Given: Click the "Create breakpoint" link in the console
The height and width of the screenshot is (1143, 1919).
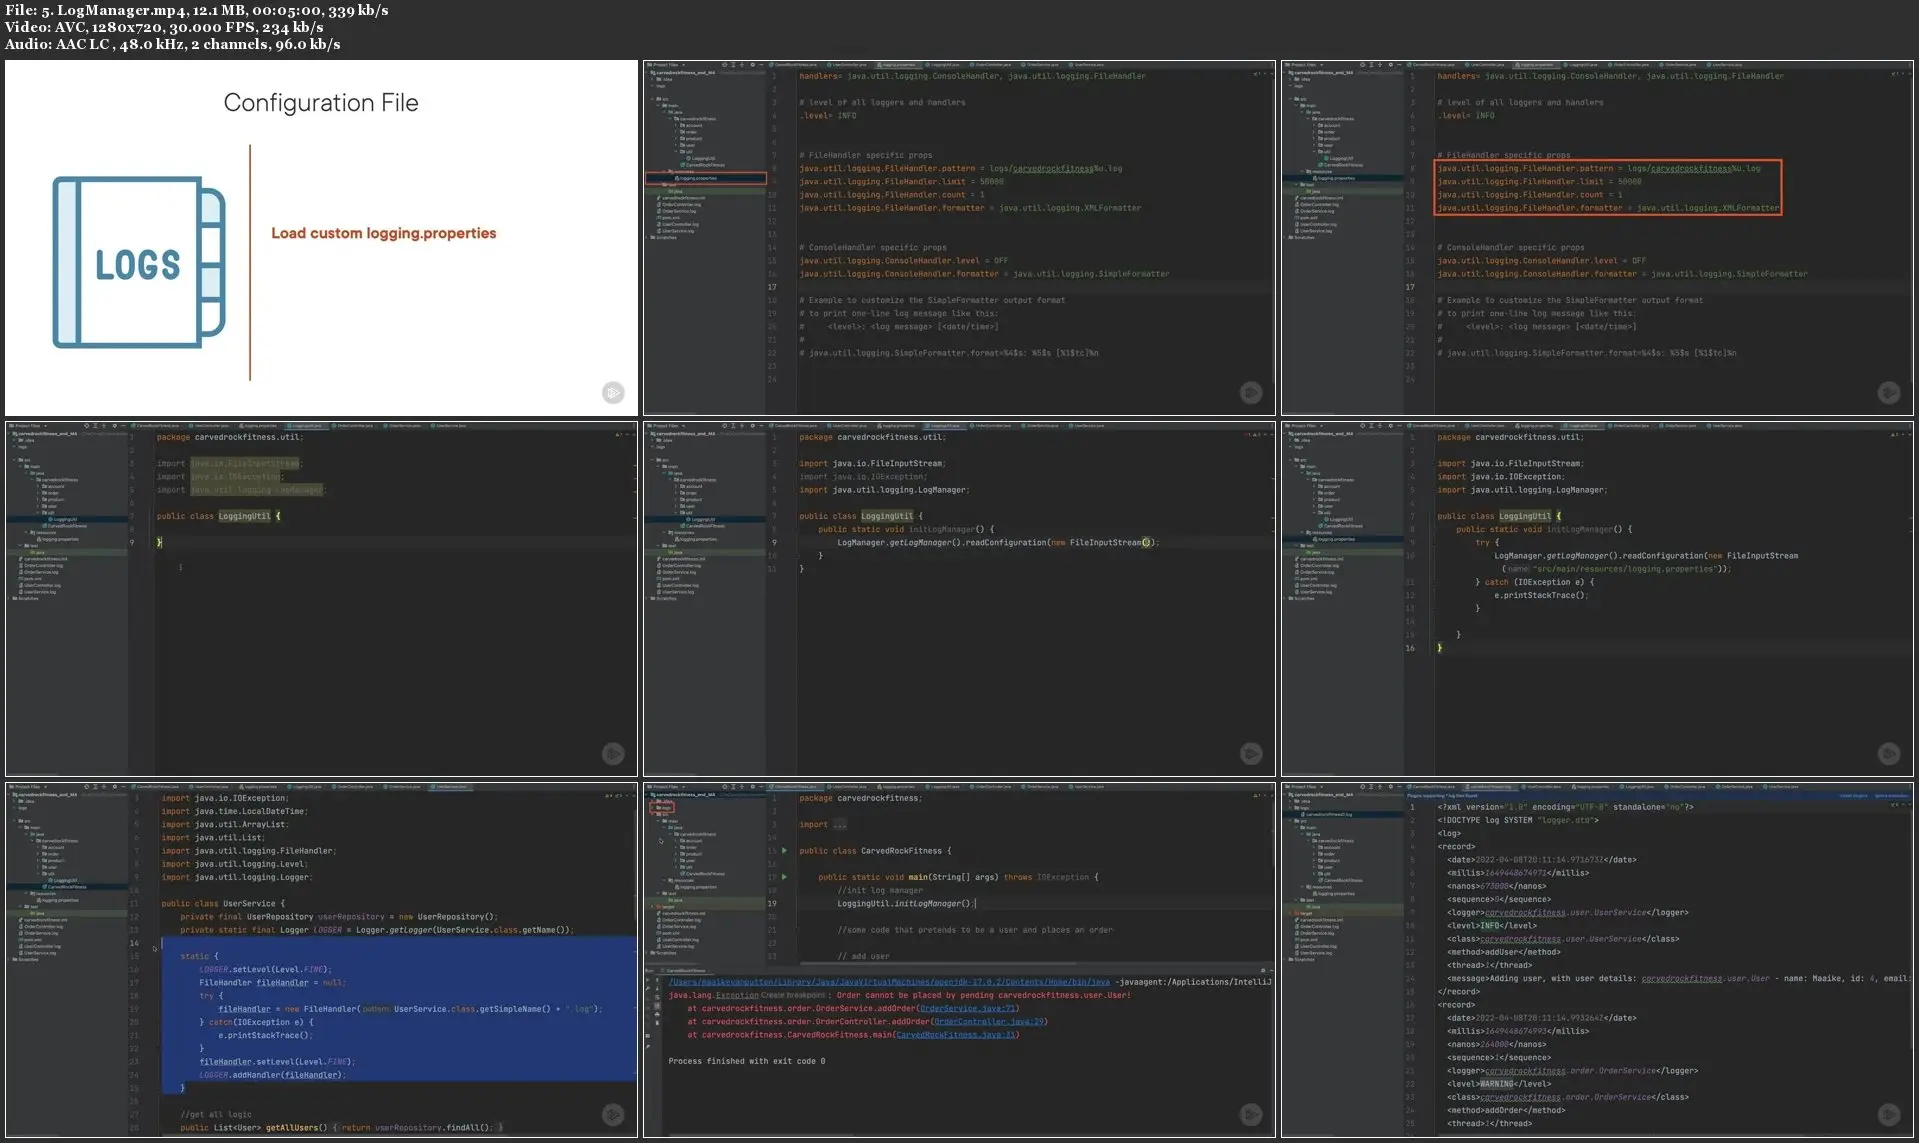Looking at the screenshot, I should [x=794, y=995].
